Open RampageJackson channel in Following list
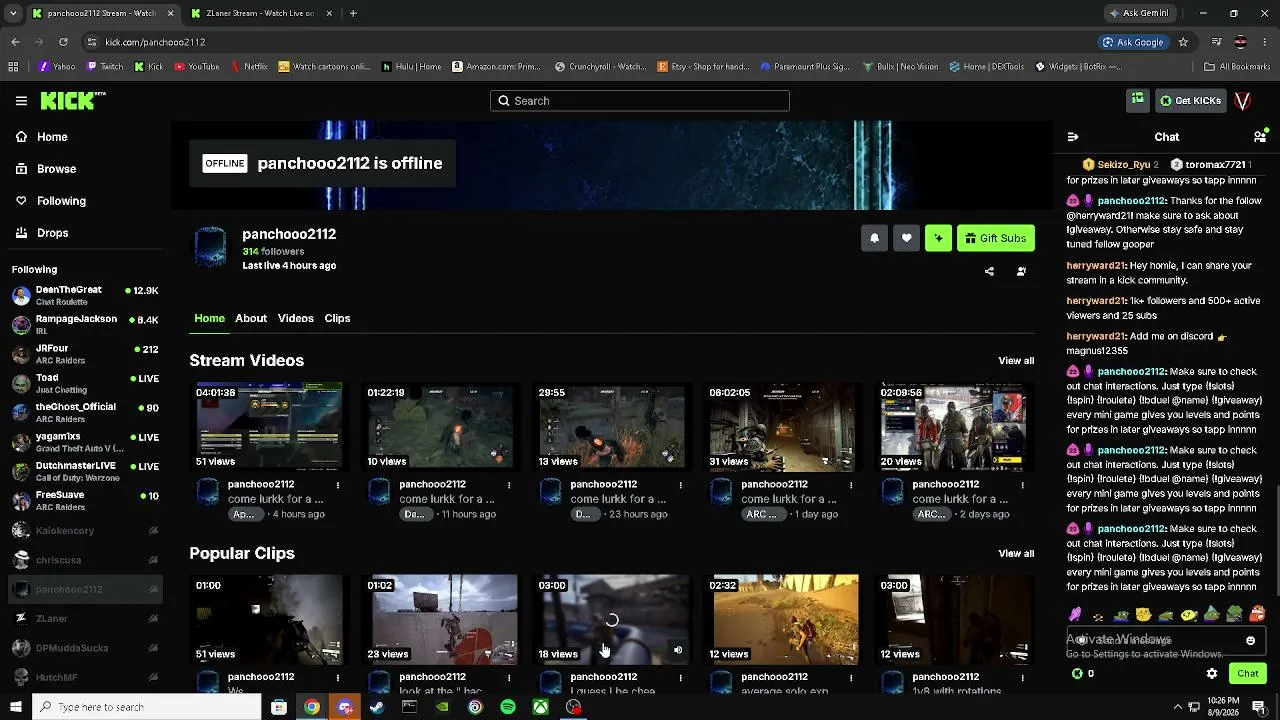 (x=85, y=324)
